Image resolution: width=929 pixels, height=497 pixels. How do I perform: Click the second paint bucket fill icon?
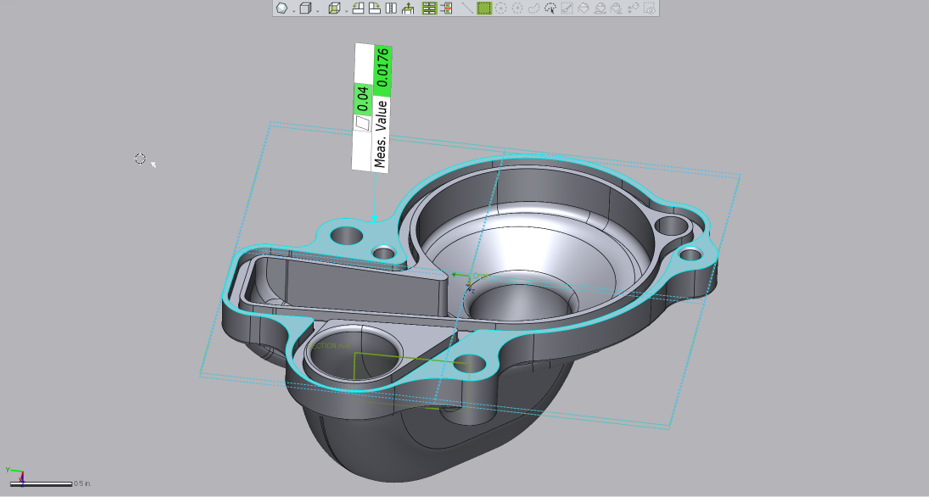[x=600, y=8]
